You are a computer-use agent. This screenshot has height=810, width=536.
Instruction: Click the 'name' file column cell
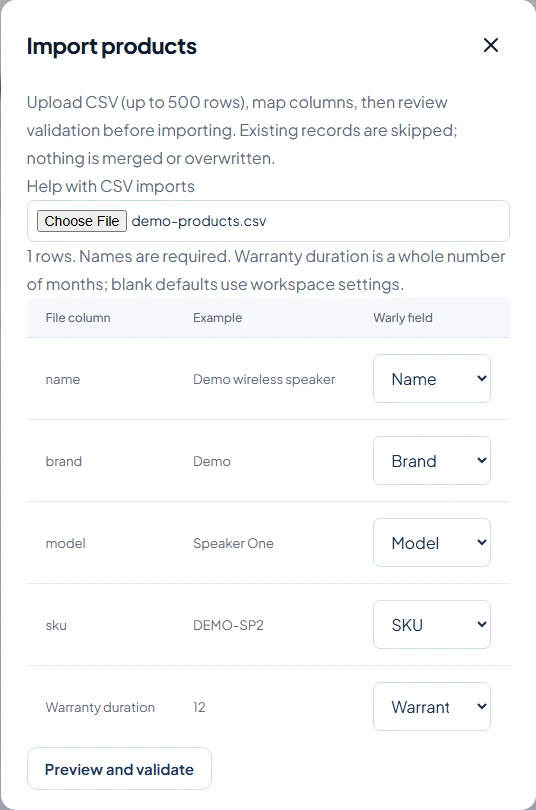[x=62, y=380]
